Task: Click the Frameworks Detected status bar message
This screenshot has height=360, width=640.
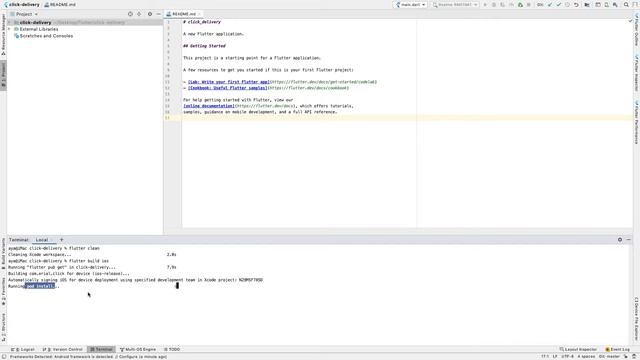Action: [x=88, y=357]
